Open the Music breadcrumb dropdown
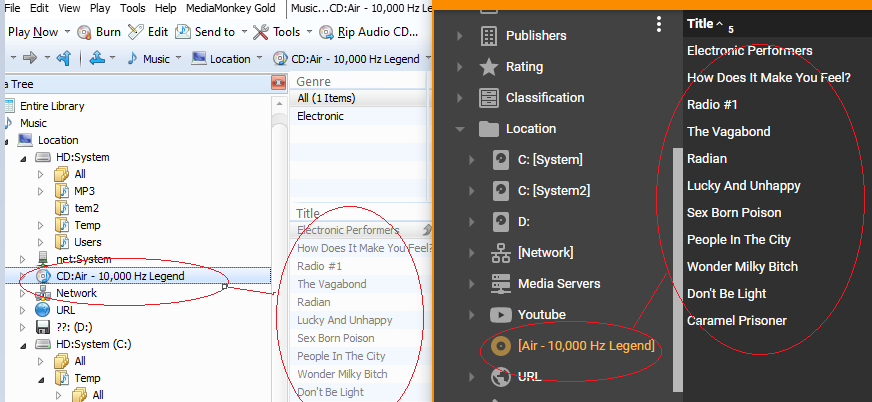 coord(177,58)
